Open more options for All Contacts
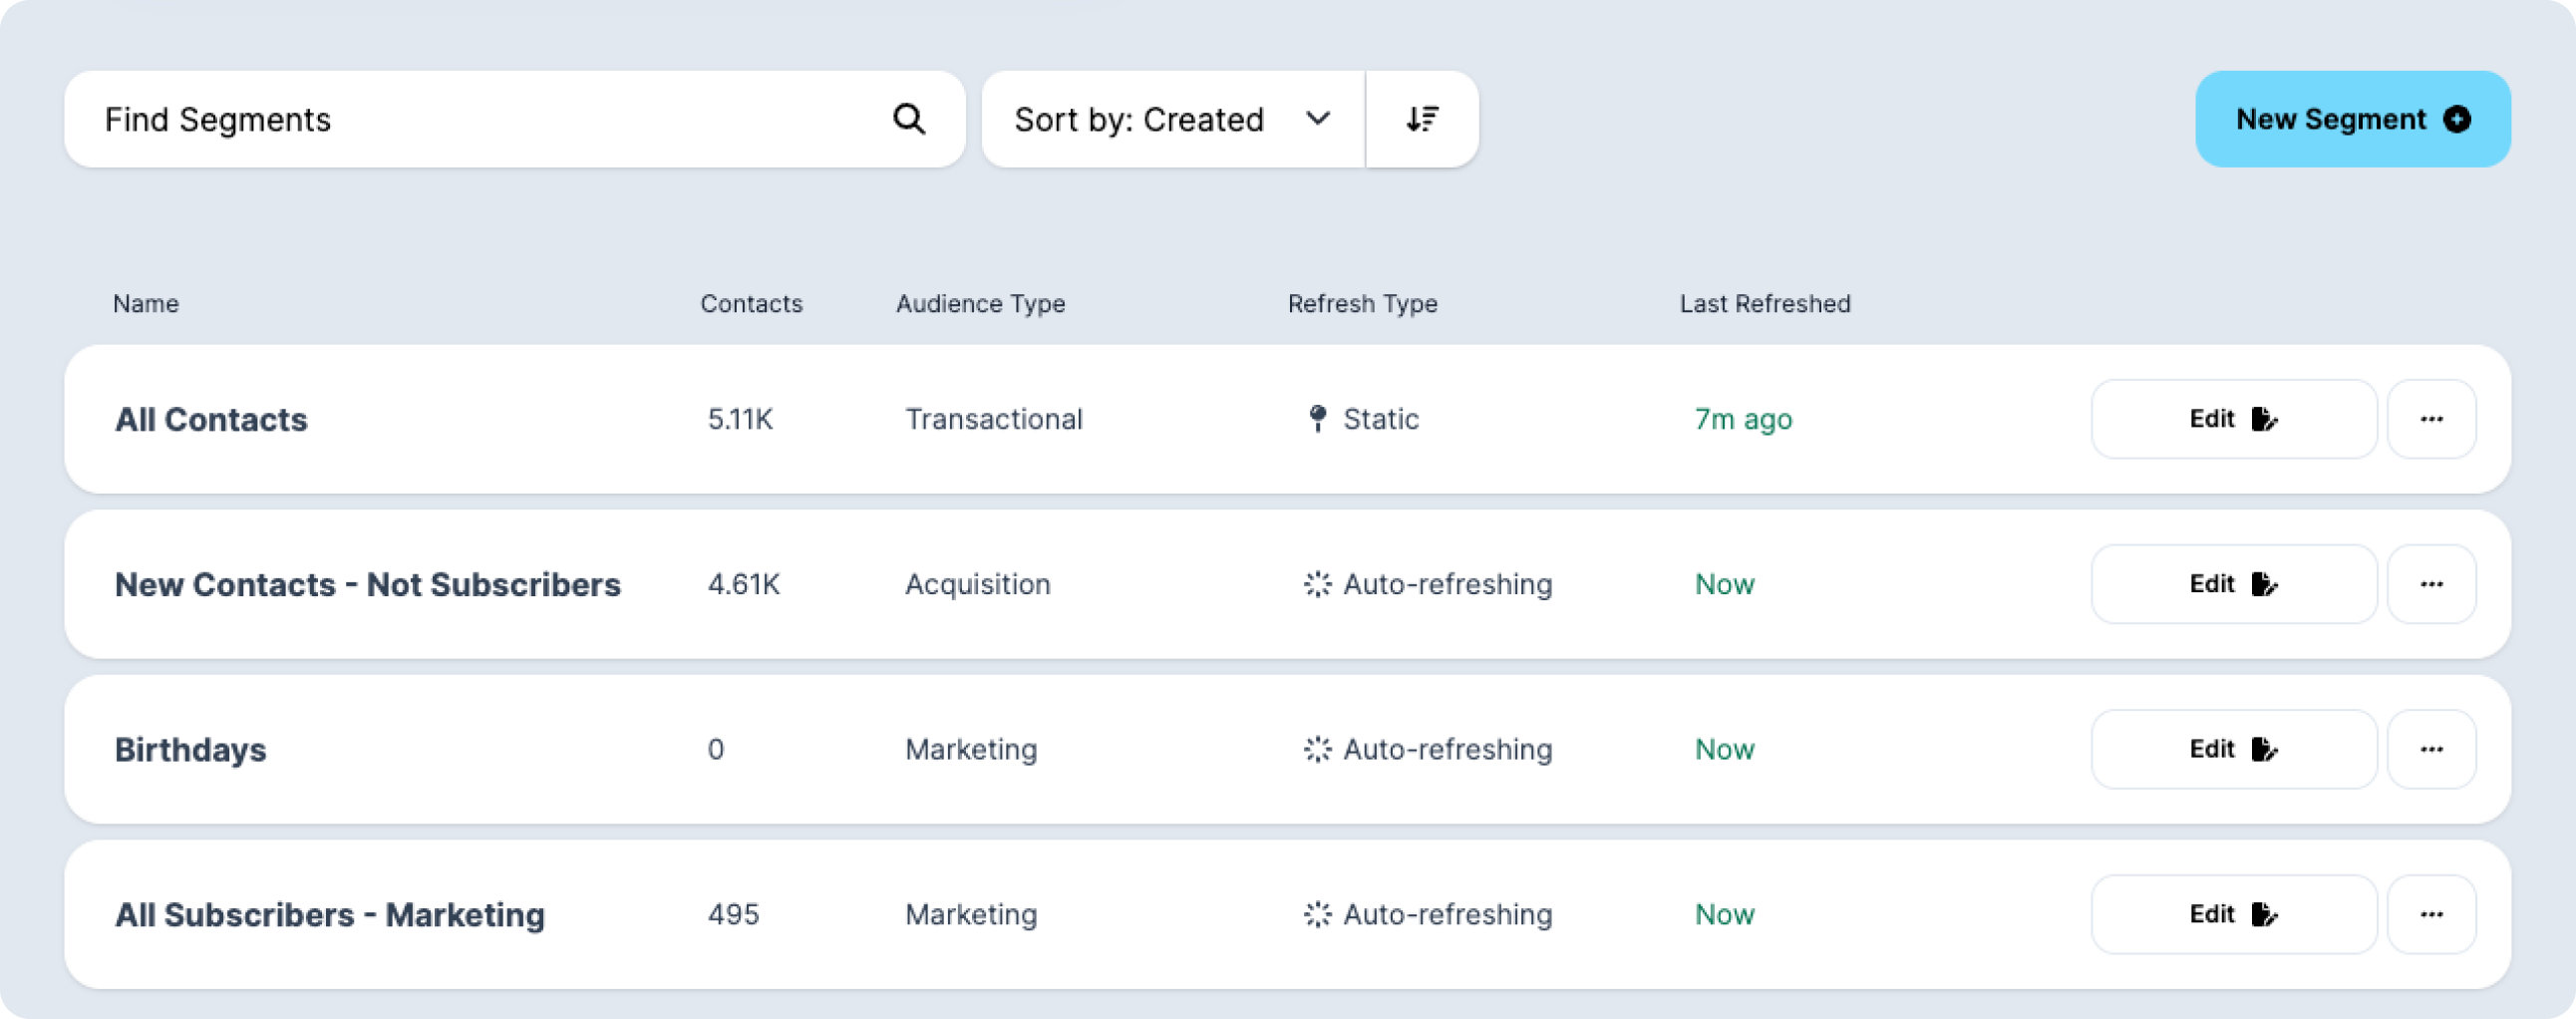The height and width of the screenshot is (1019, 2576). click(2431, 419)
